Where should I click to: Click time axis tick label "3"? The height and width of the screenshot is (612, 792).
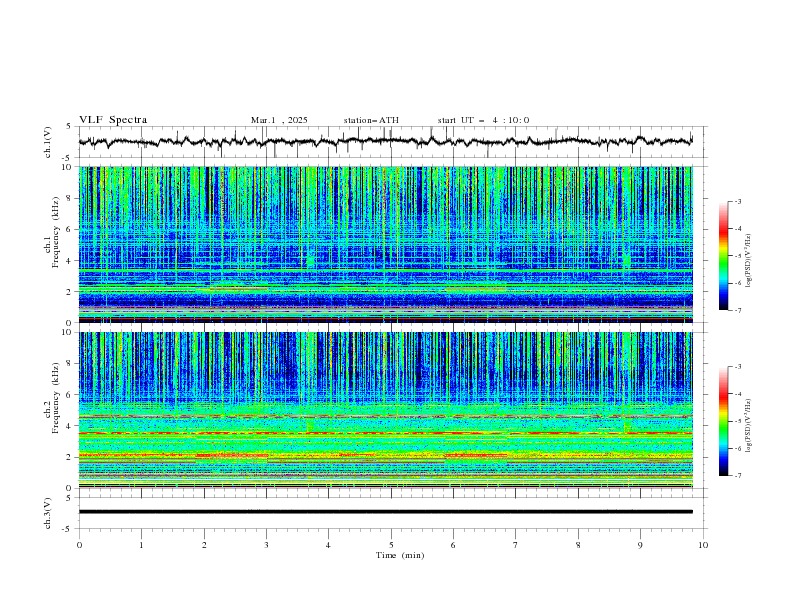click(x=267, y=545)
